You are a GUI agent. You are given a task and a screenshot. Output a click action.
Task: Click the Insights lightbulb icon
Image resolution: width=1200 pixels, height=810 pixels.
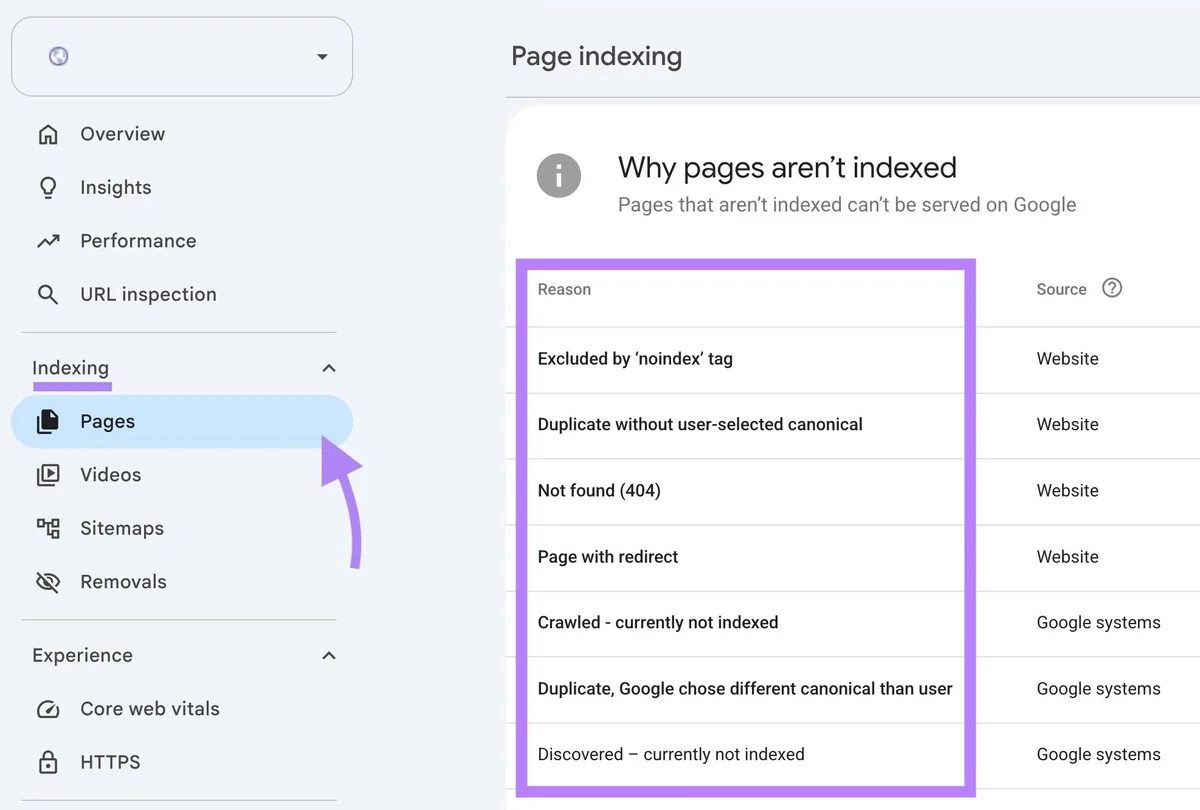coord(48,187)
